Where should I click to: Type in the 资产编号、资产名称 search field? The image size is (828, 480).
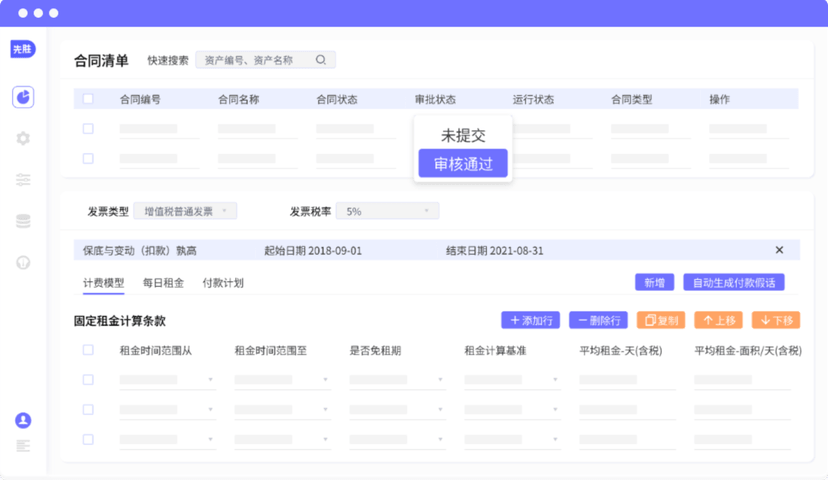pyautogui.click(x=266, y=60)
